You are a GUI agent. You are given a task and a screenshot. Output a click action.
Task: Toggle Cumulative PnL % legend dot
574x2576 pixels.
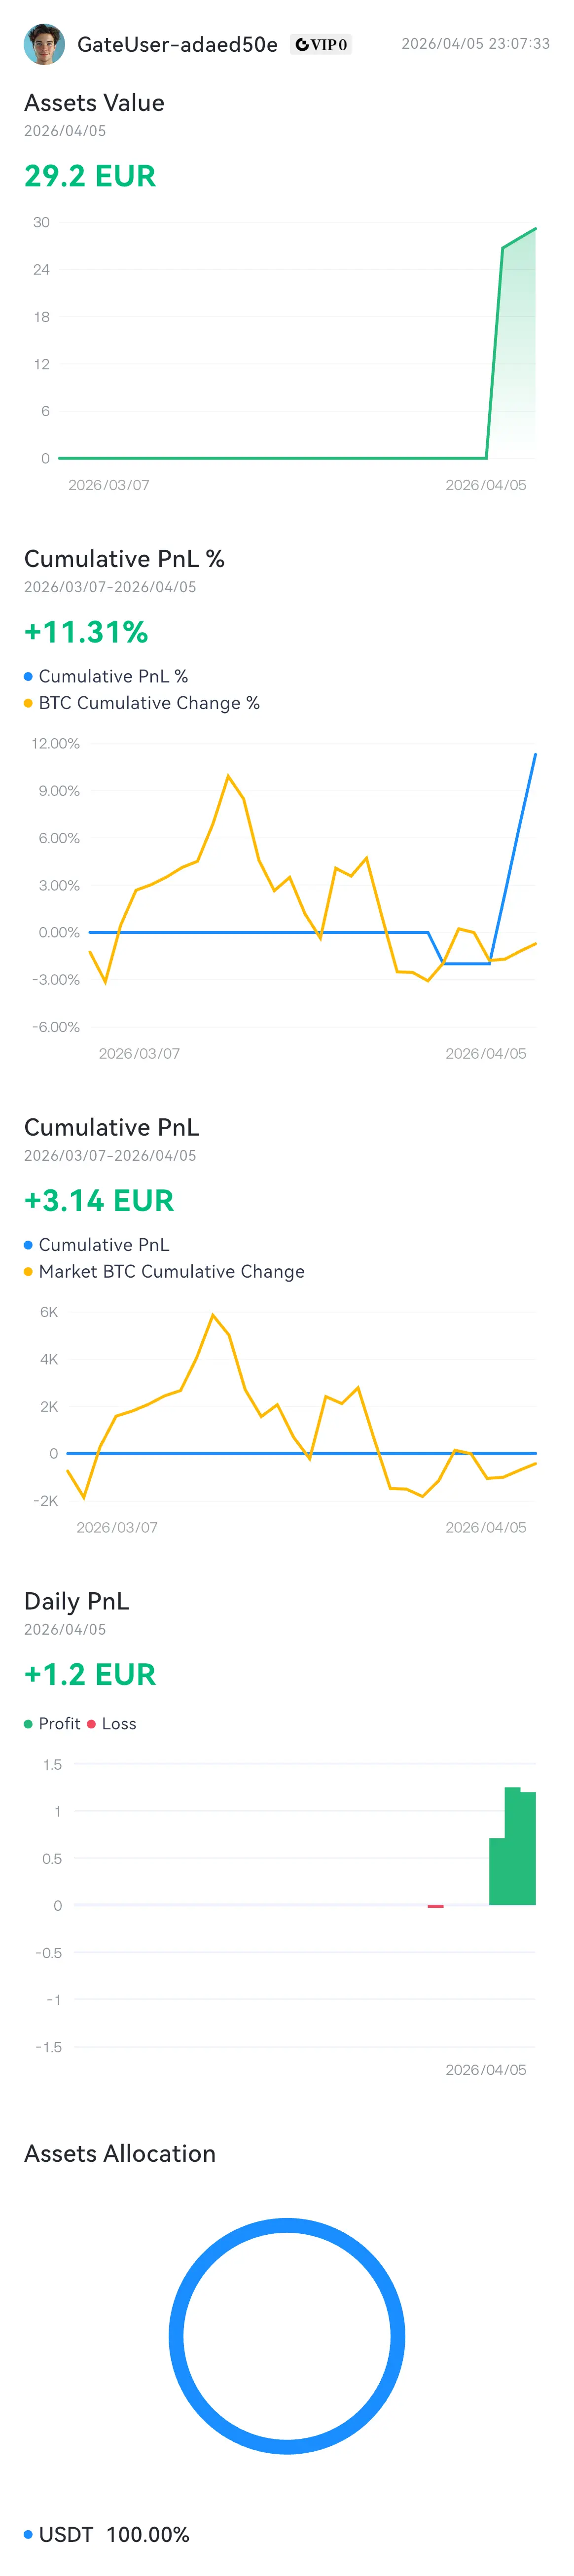tap(28, 677)
